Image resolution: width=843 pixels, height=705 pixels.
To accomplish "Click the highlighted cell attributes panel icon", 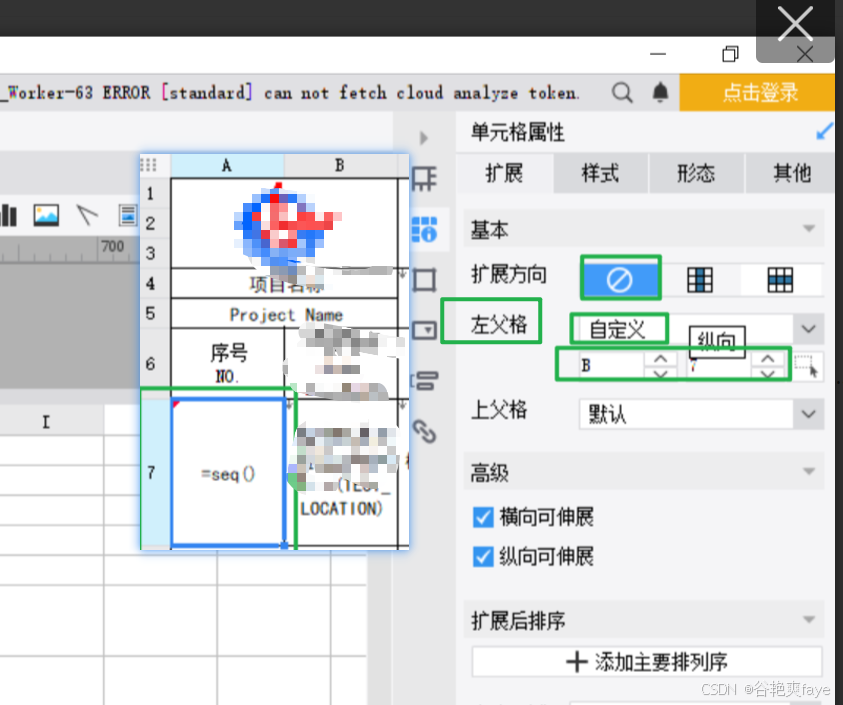I will (424, 229).
